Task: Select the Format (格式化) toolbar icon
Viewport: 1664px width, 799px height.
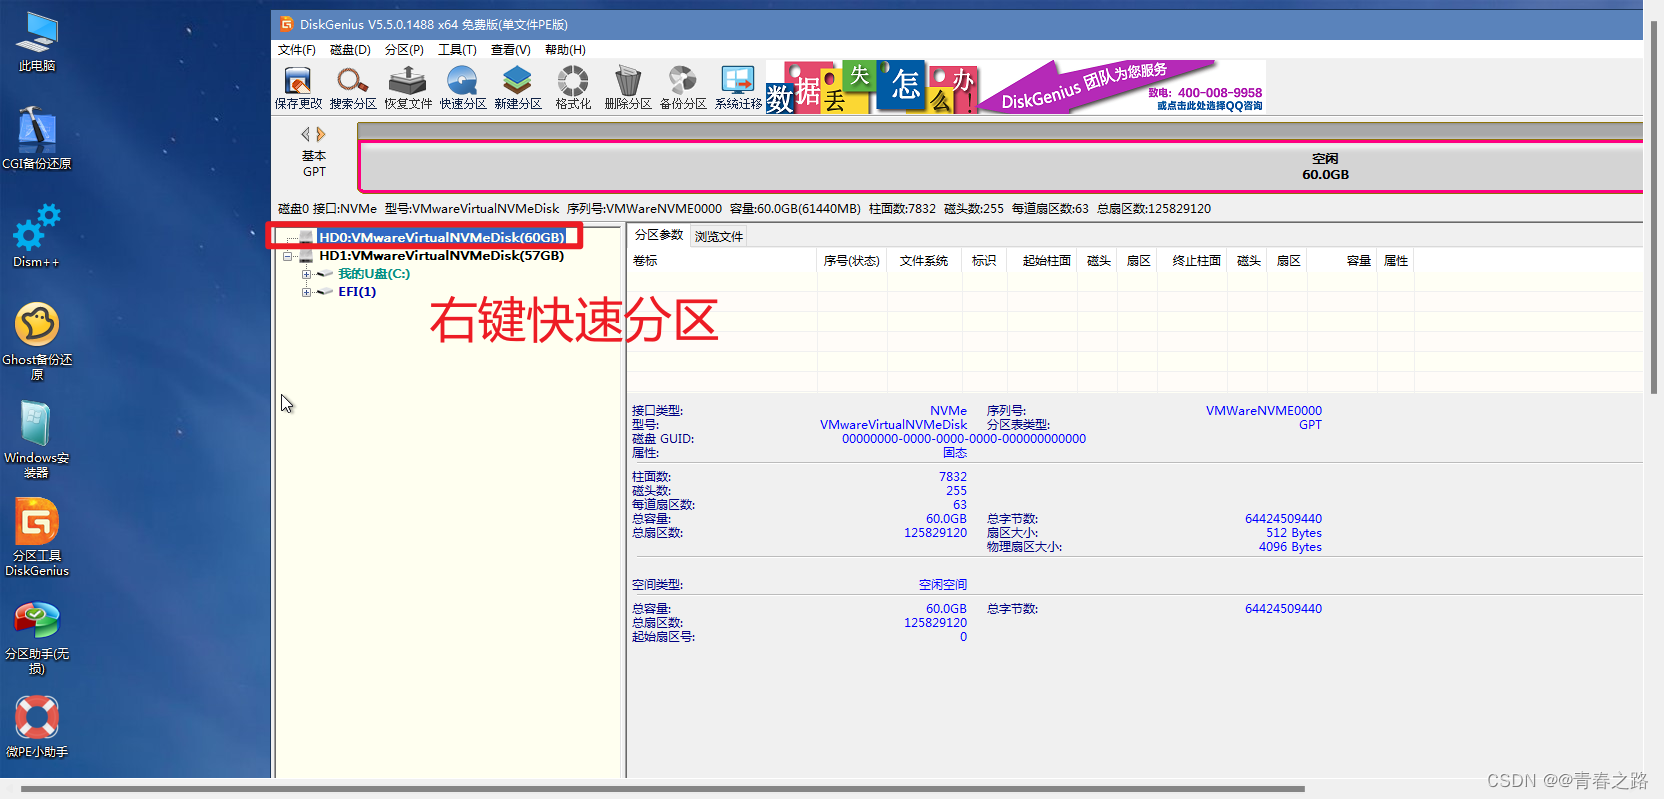Action: pos(573,87)
